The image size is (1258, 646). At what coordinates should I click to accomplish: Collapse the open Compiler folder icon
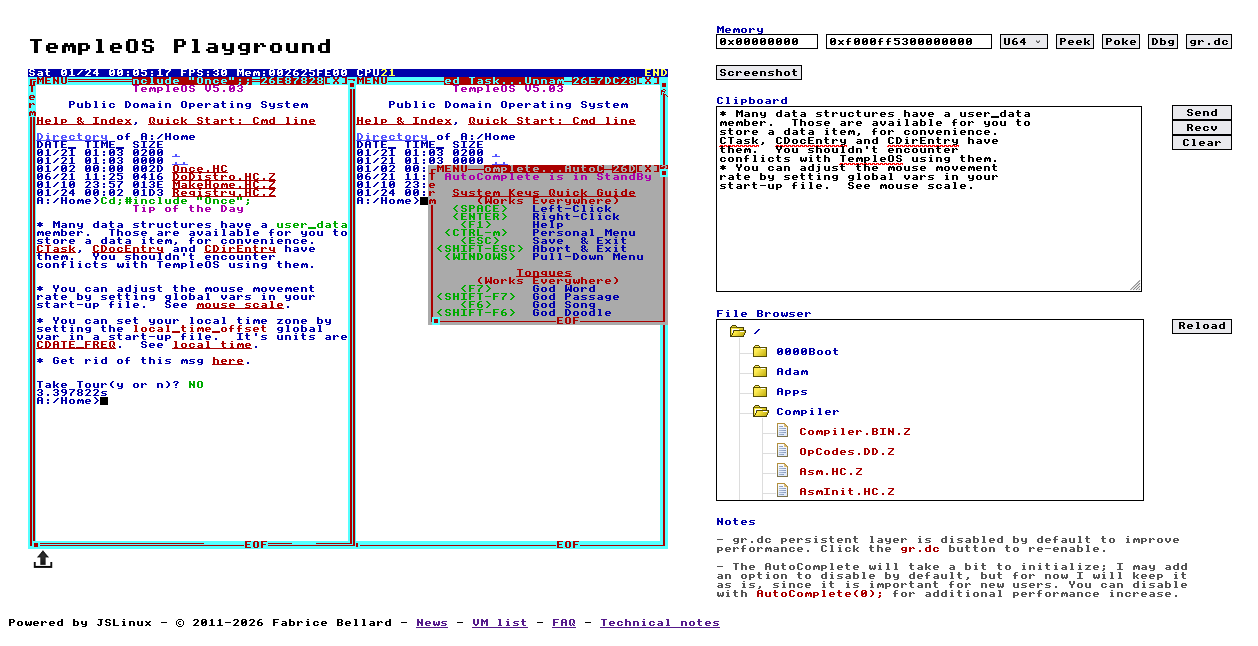point(761,411)
